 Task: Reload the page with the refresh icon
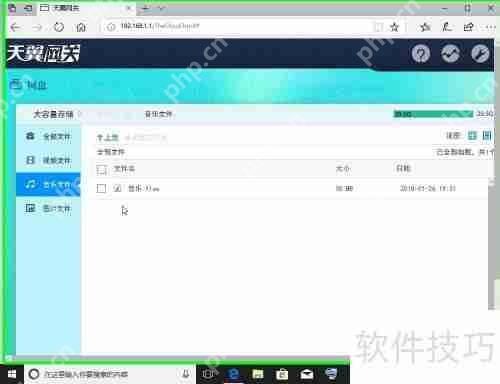pyautogui.click(x=59, y=27)
